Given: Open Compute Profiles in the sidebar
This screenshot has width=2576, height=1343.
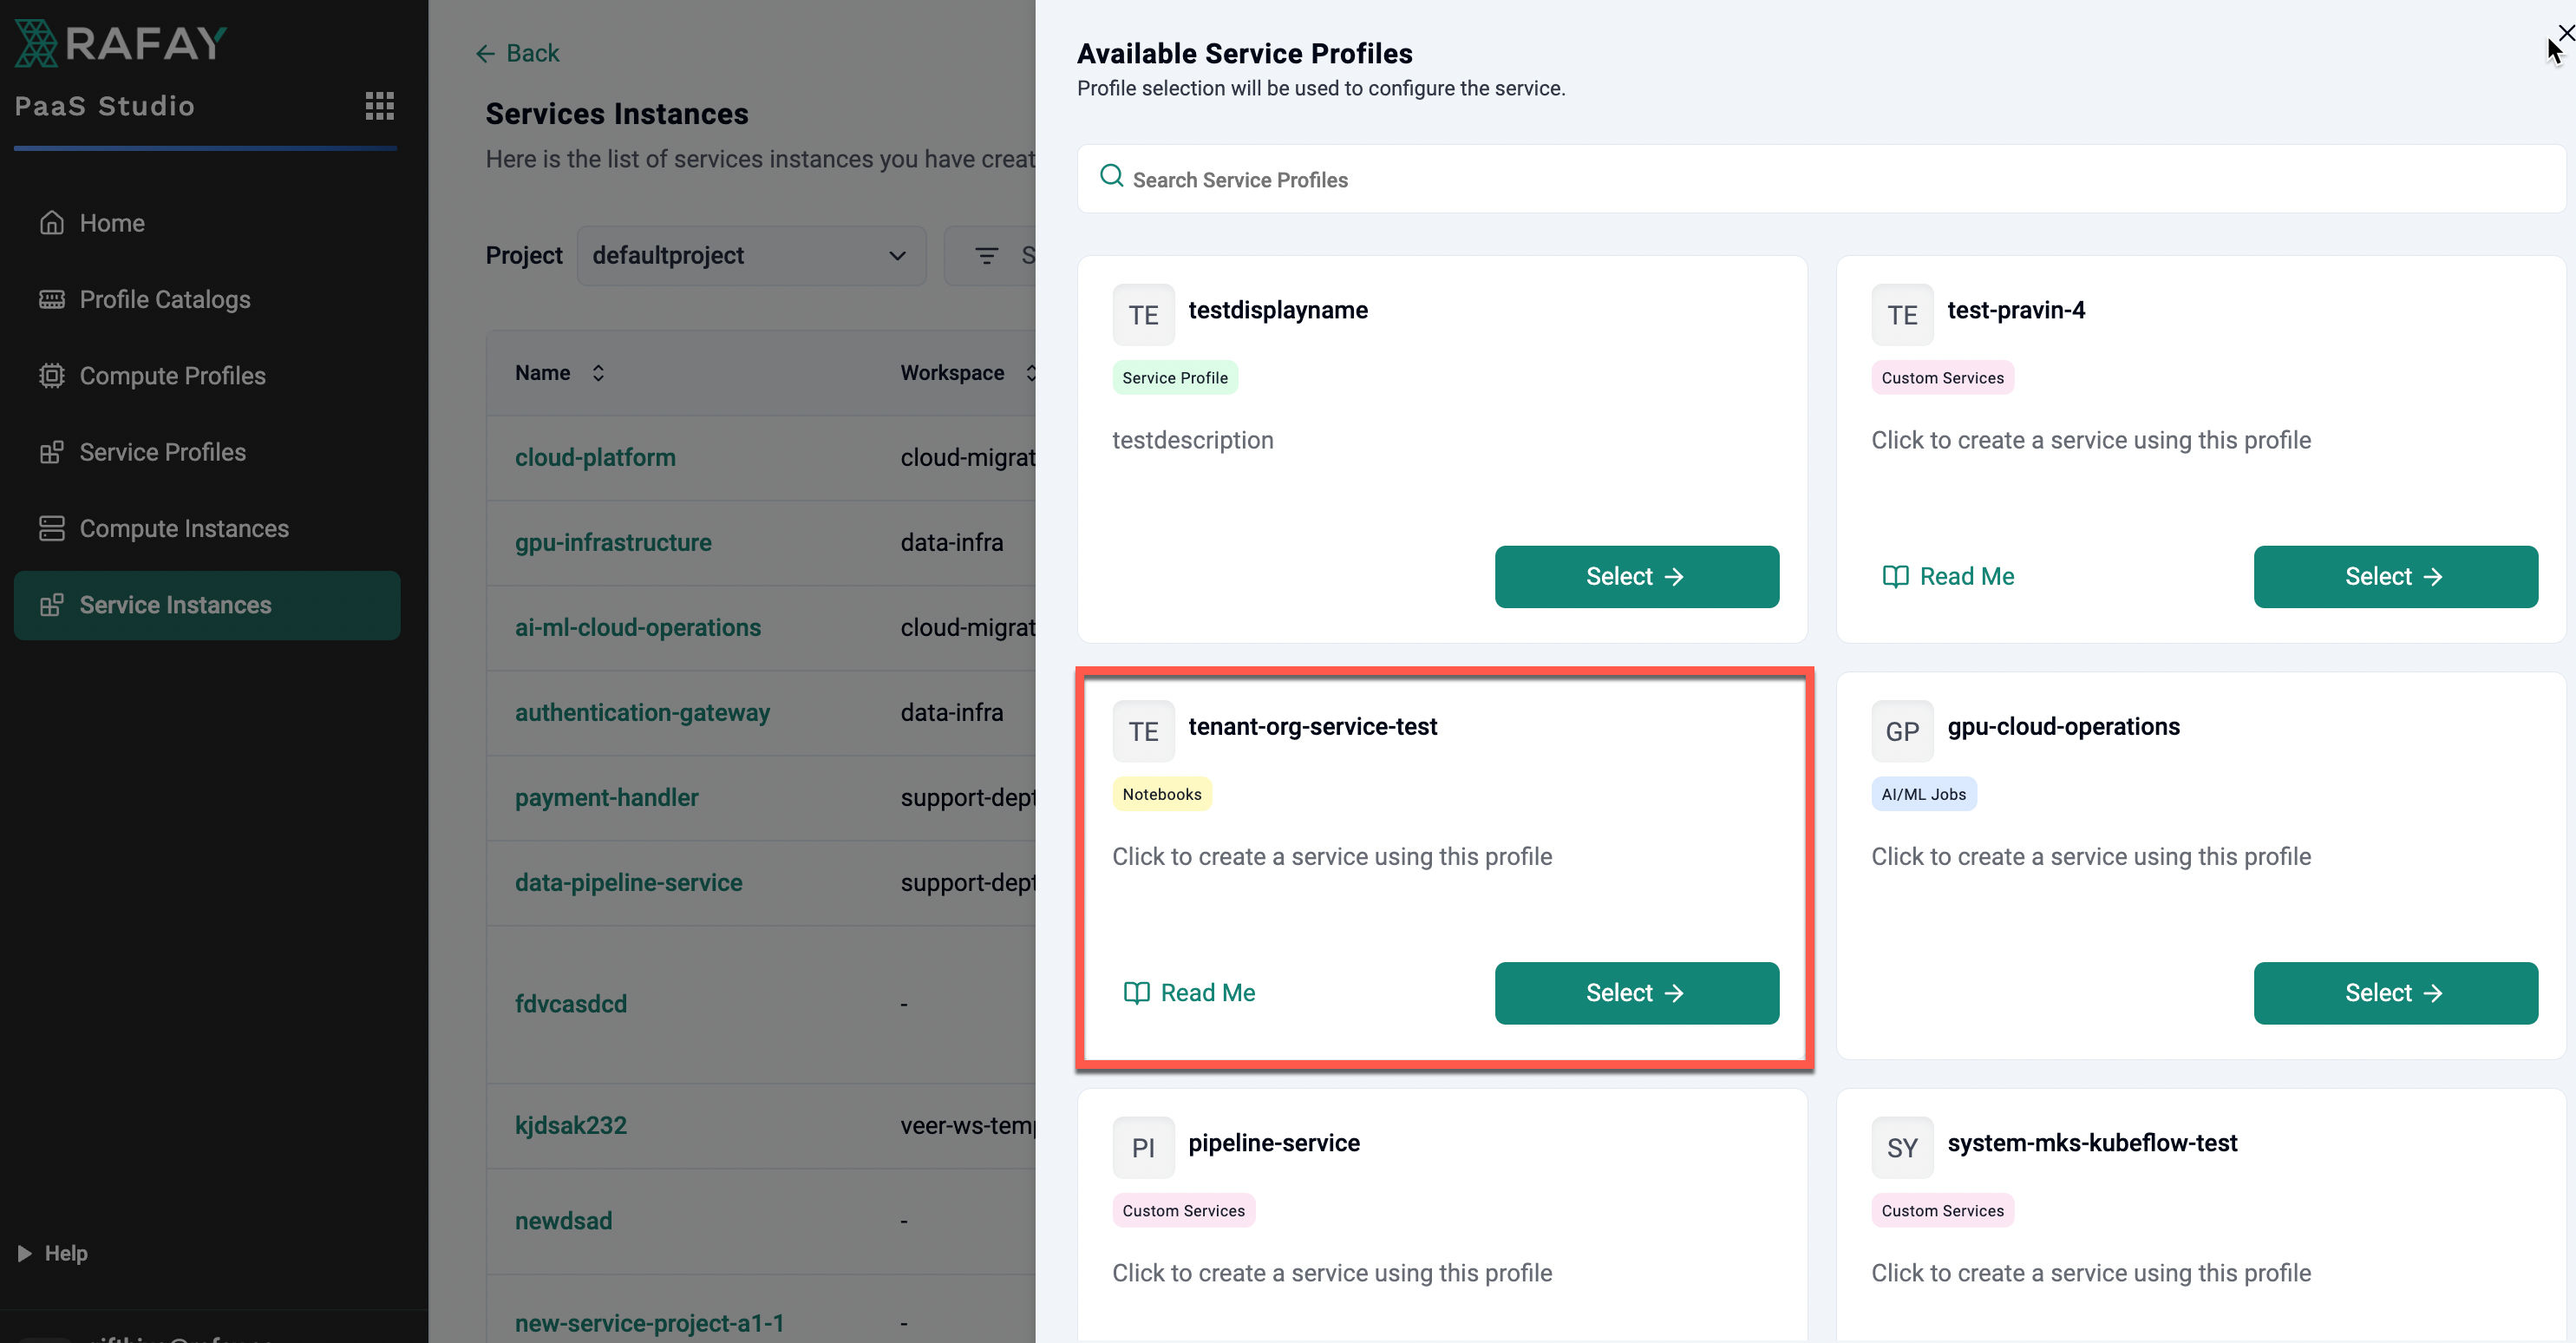Looking at the screenshot, I should [171, 376].
